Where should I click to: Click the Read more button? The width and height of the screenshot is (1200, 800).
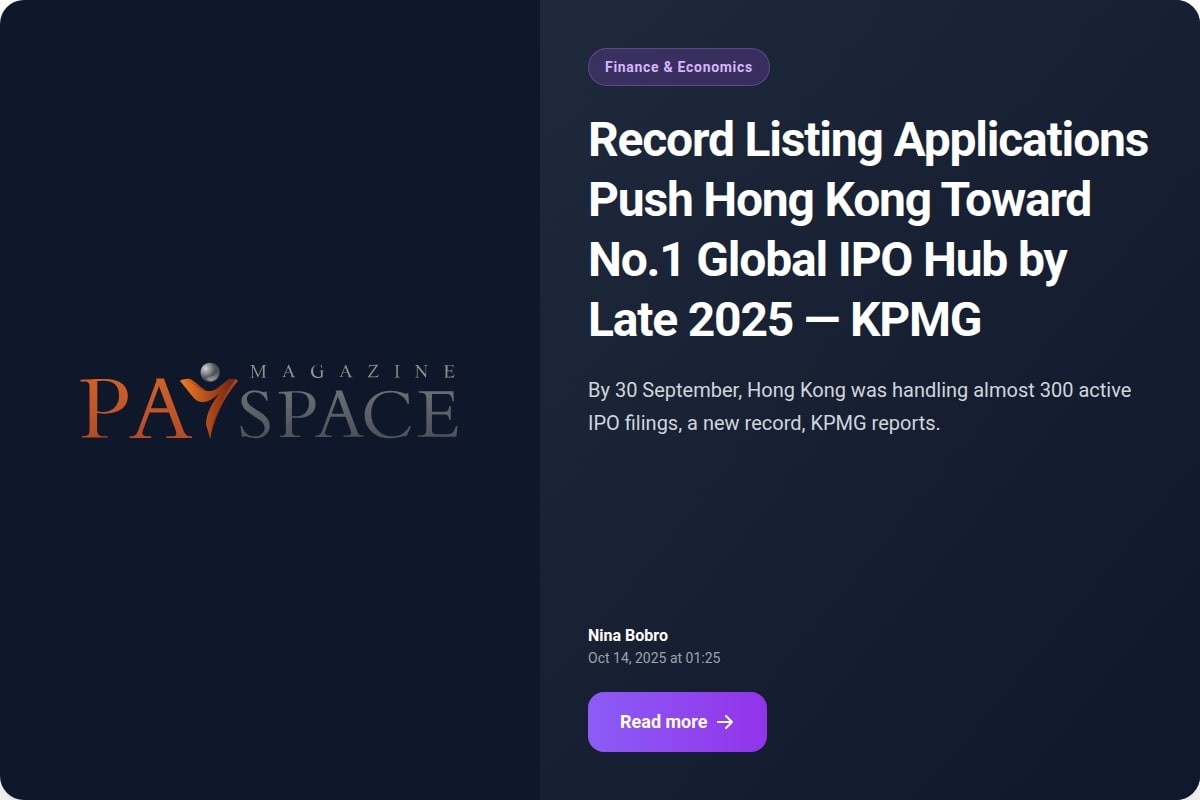677,722
